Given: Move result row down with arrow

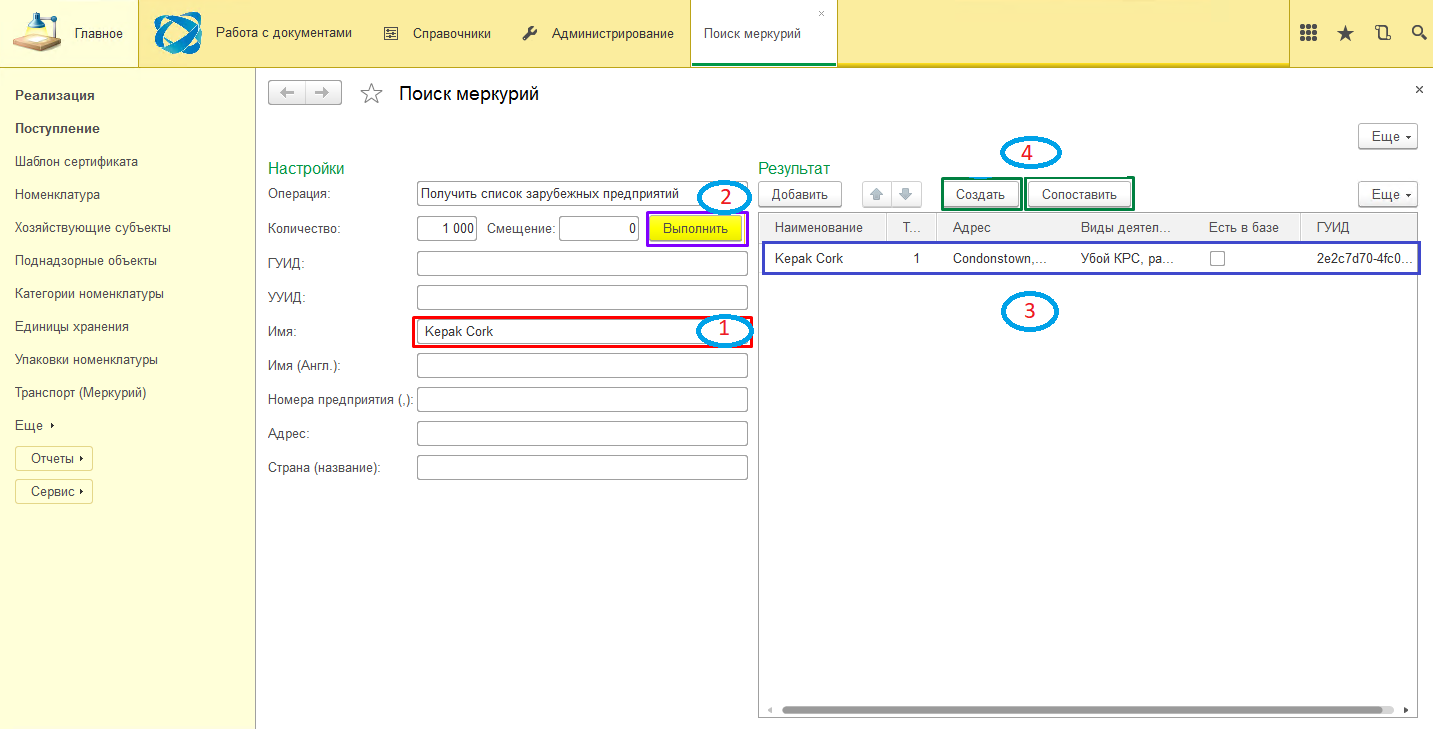Looking at the screenshot, I should tap(904, 194).
